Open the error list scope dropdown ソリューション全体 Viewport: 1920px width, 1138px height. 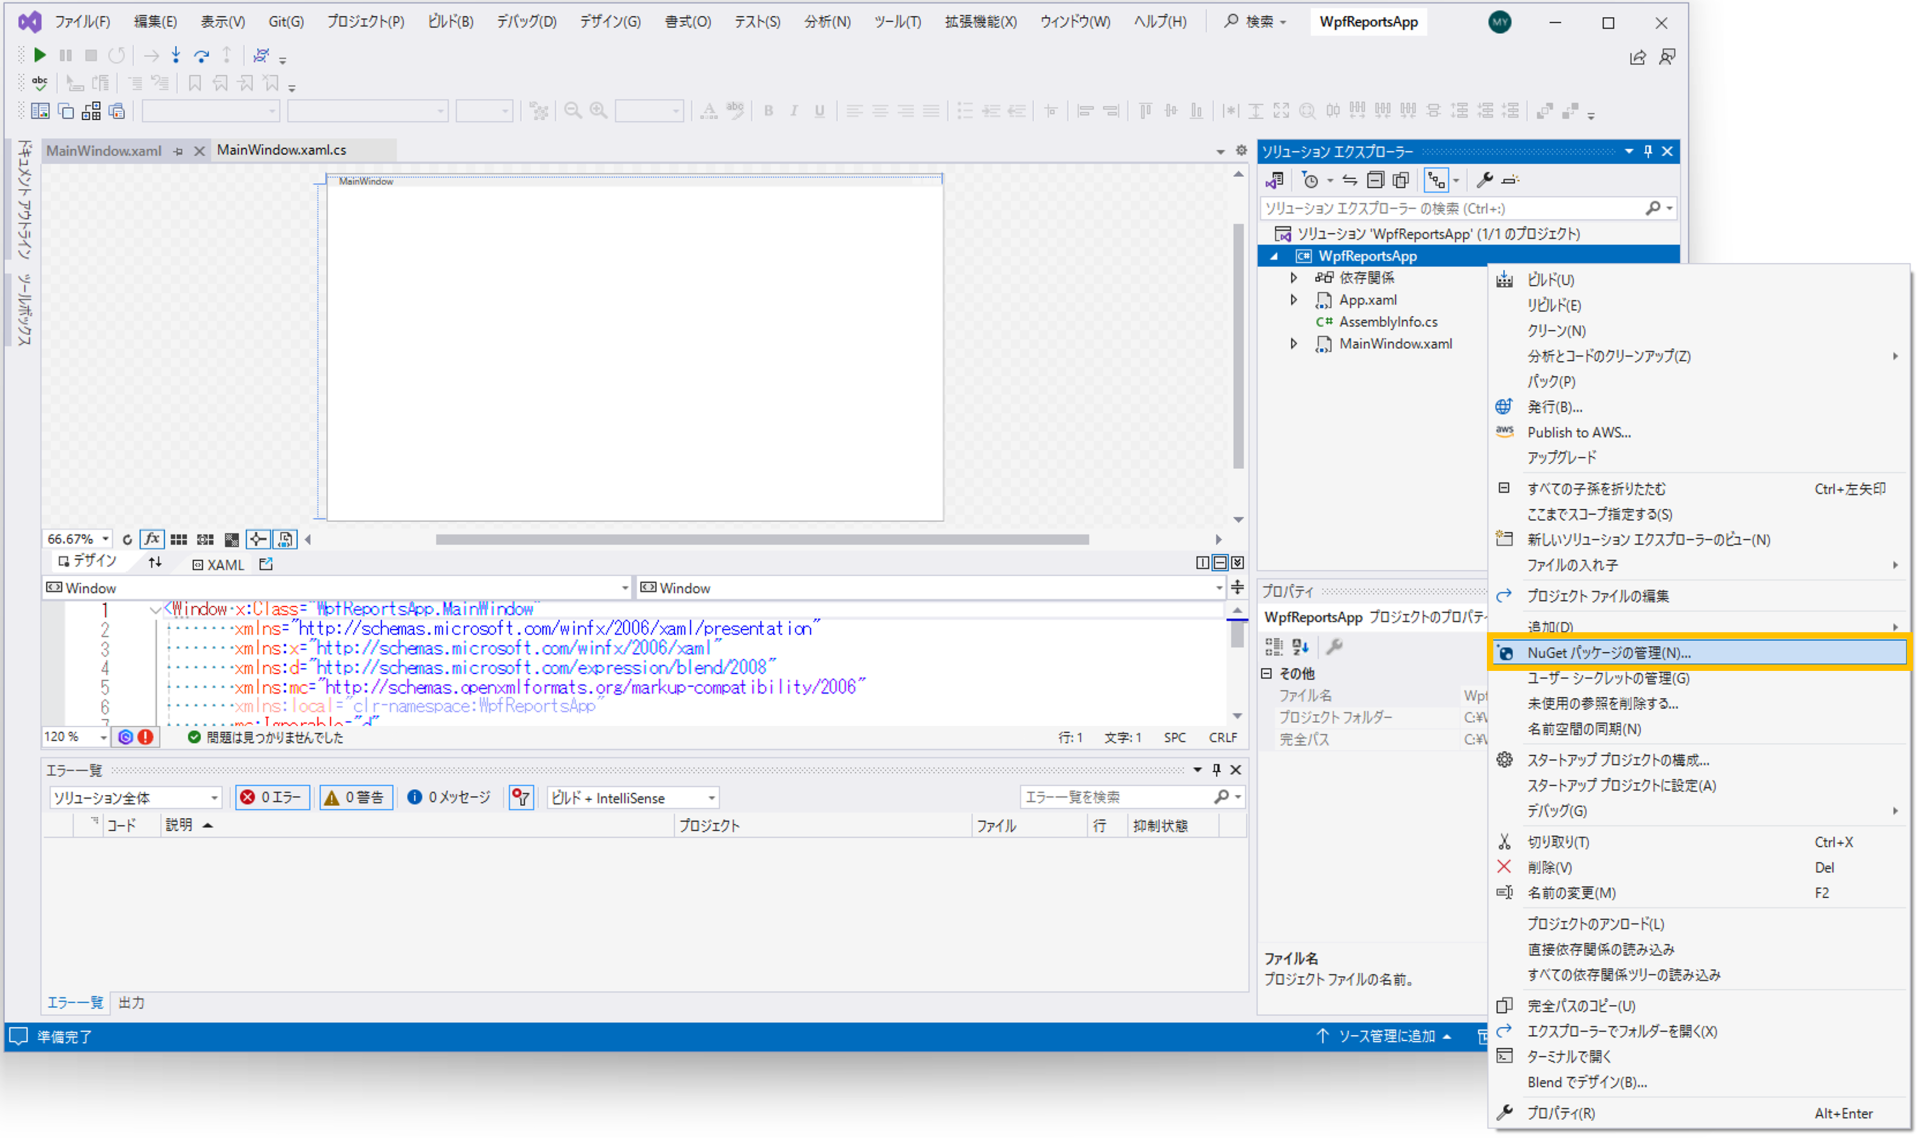click(135, 797)
